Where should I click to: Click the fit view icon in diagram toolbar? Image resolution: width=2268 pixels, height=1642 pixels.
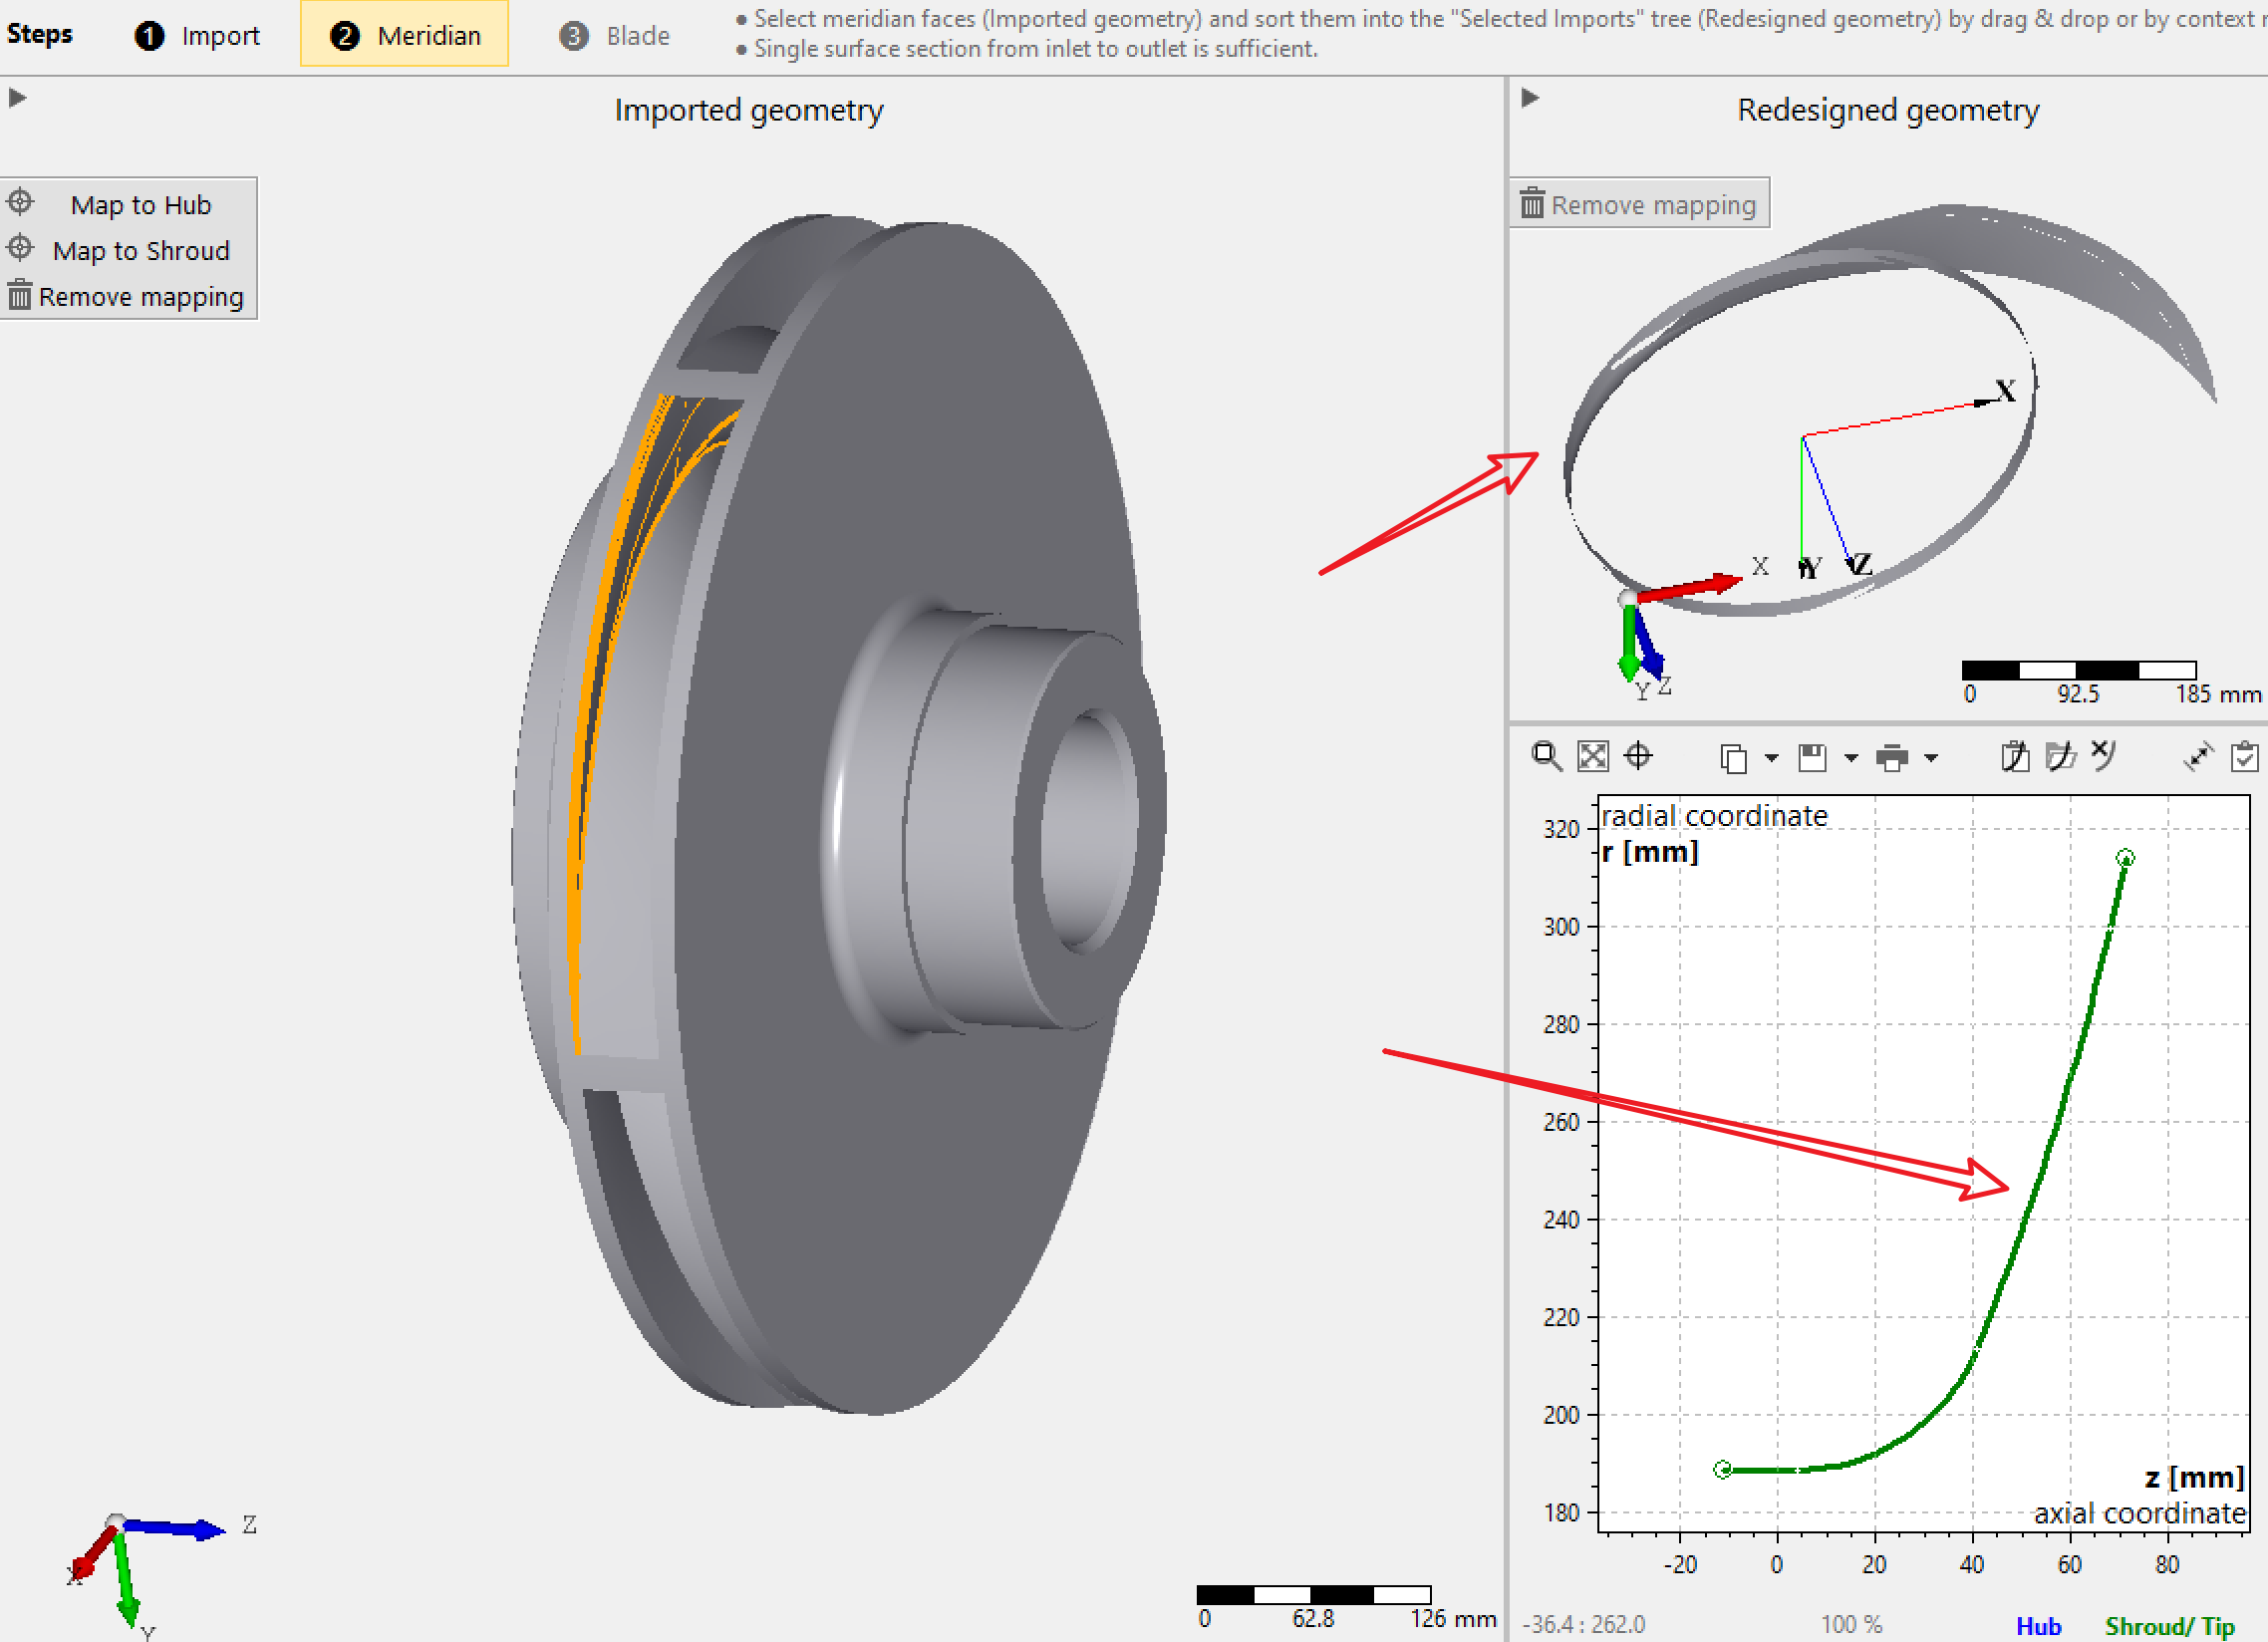click(1592, 756)
